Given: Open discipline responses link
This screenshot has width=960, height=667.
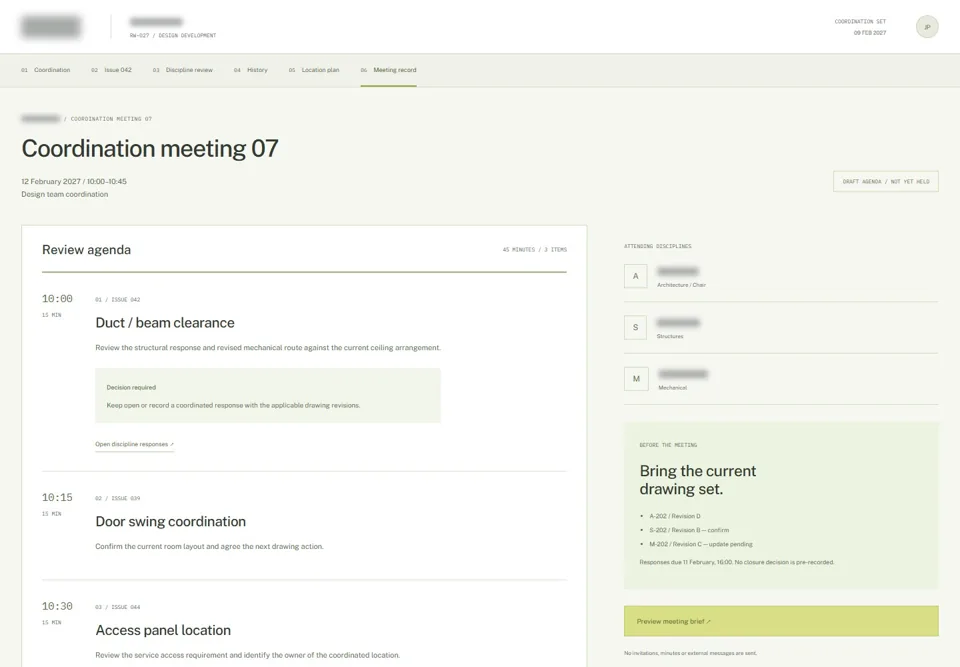Looking at the screenshot, I should pyautogui.click(x=134, y=444).
